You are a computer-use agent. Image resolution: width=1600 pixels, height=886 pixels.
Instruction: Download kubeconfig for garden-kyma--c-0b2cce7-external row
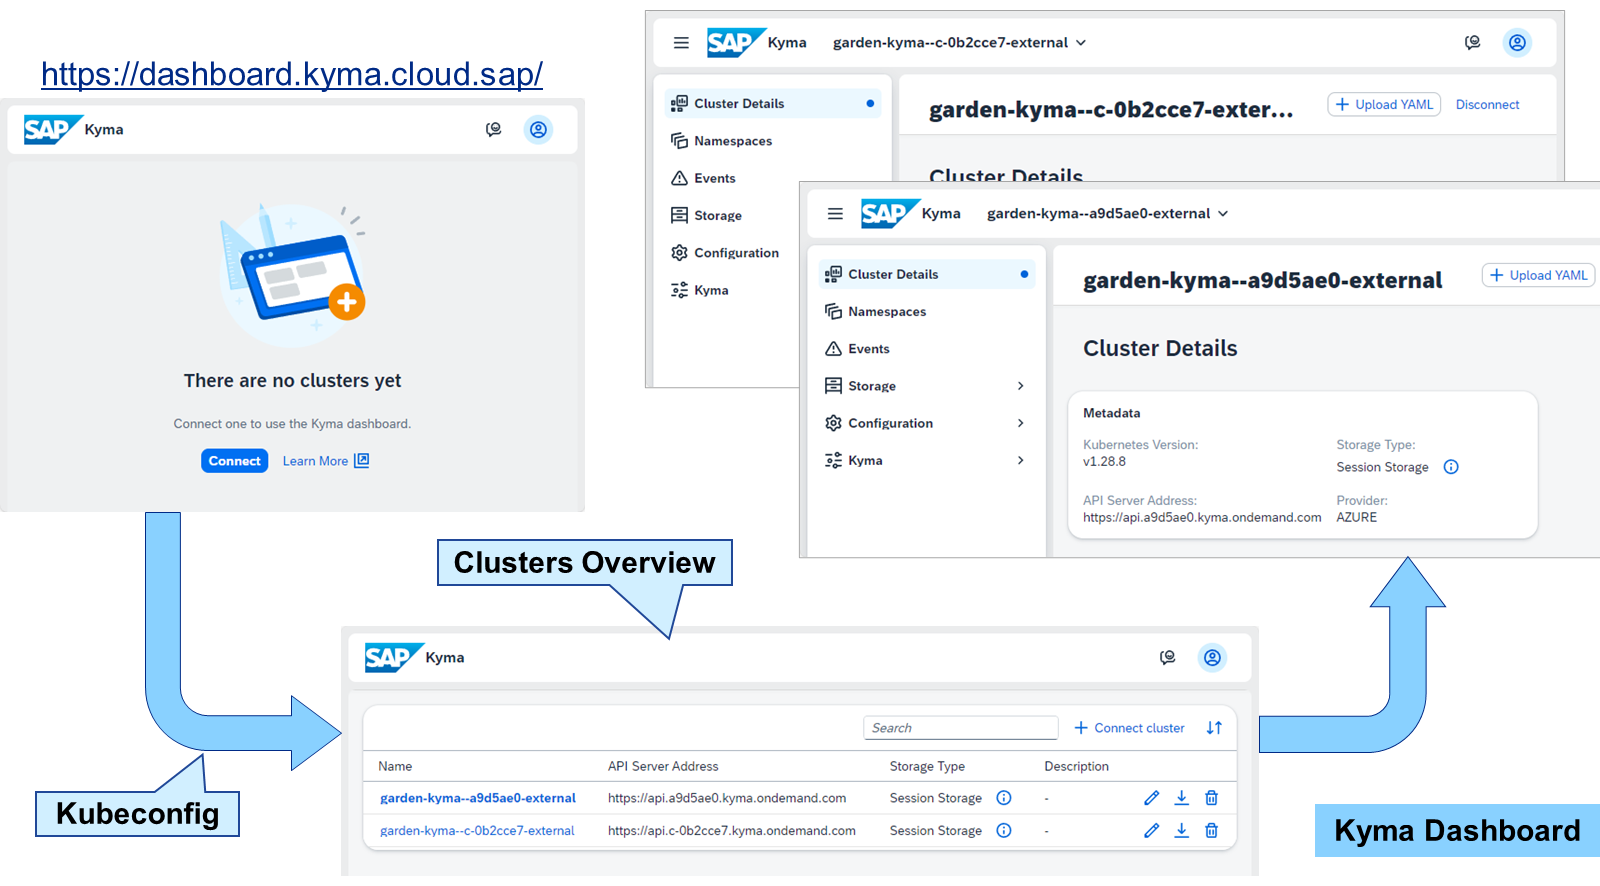pos(1181,830)
